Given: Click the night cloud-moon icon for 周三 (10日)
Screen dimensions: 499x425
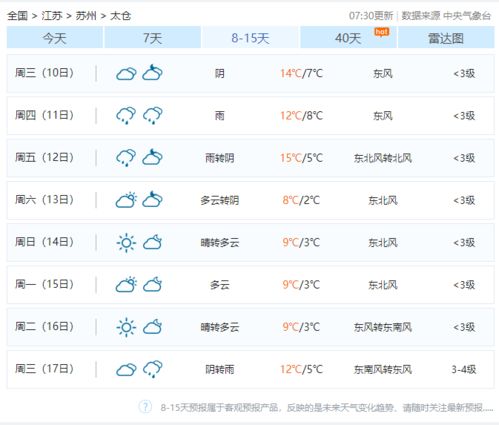Looking at the screenshot, I should point(152,73).
